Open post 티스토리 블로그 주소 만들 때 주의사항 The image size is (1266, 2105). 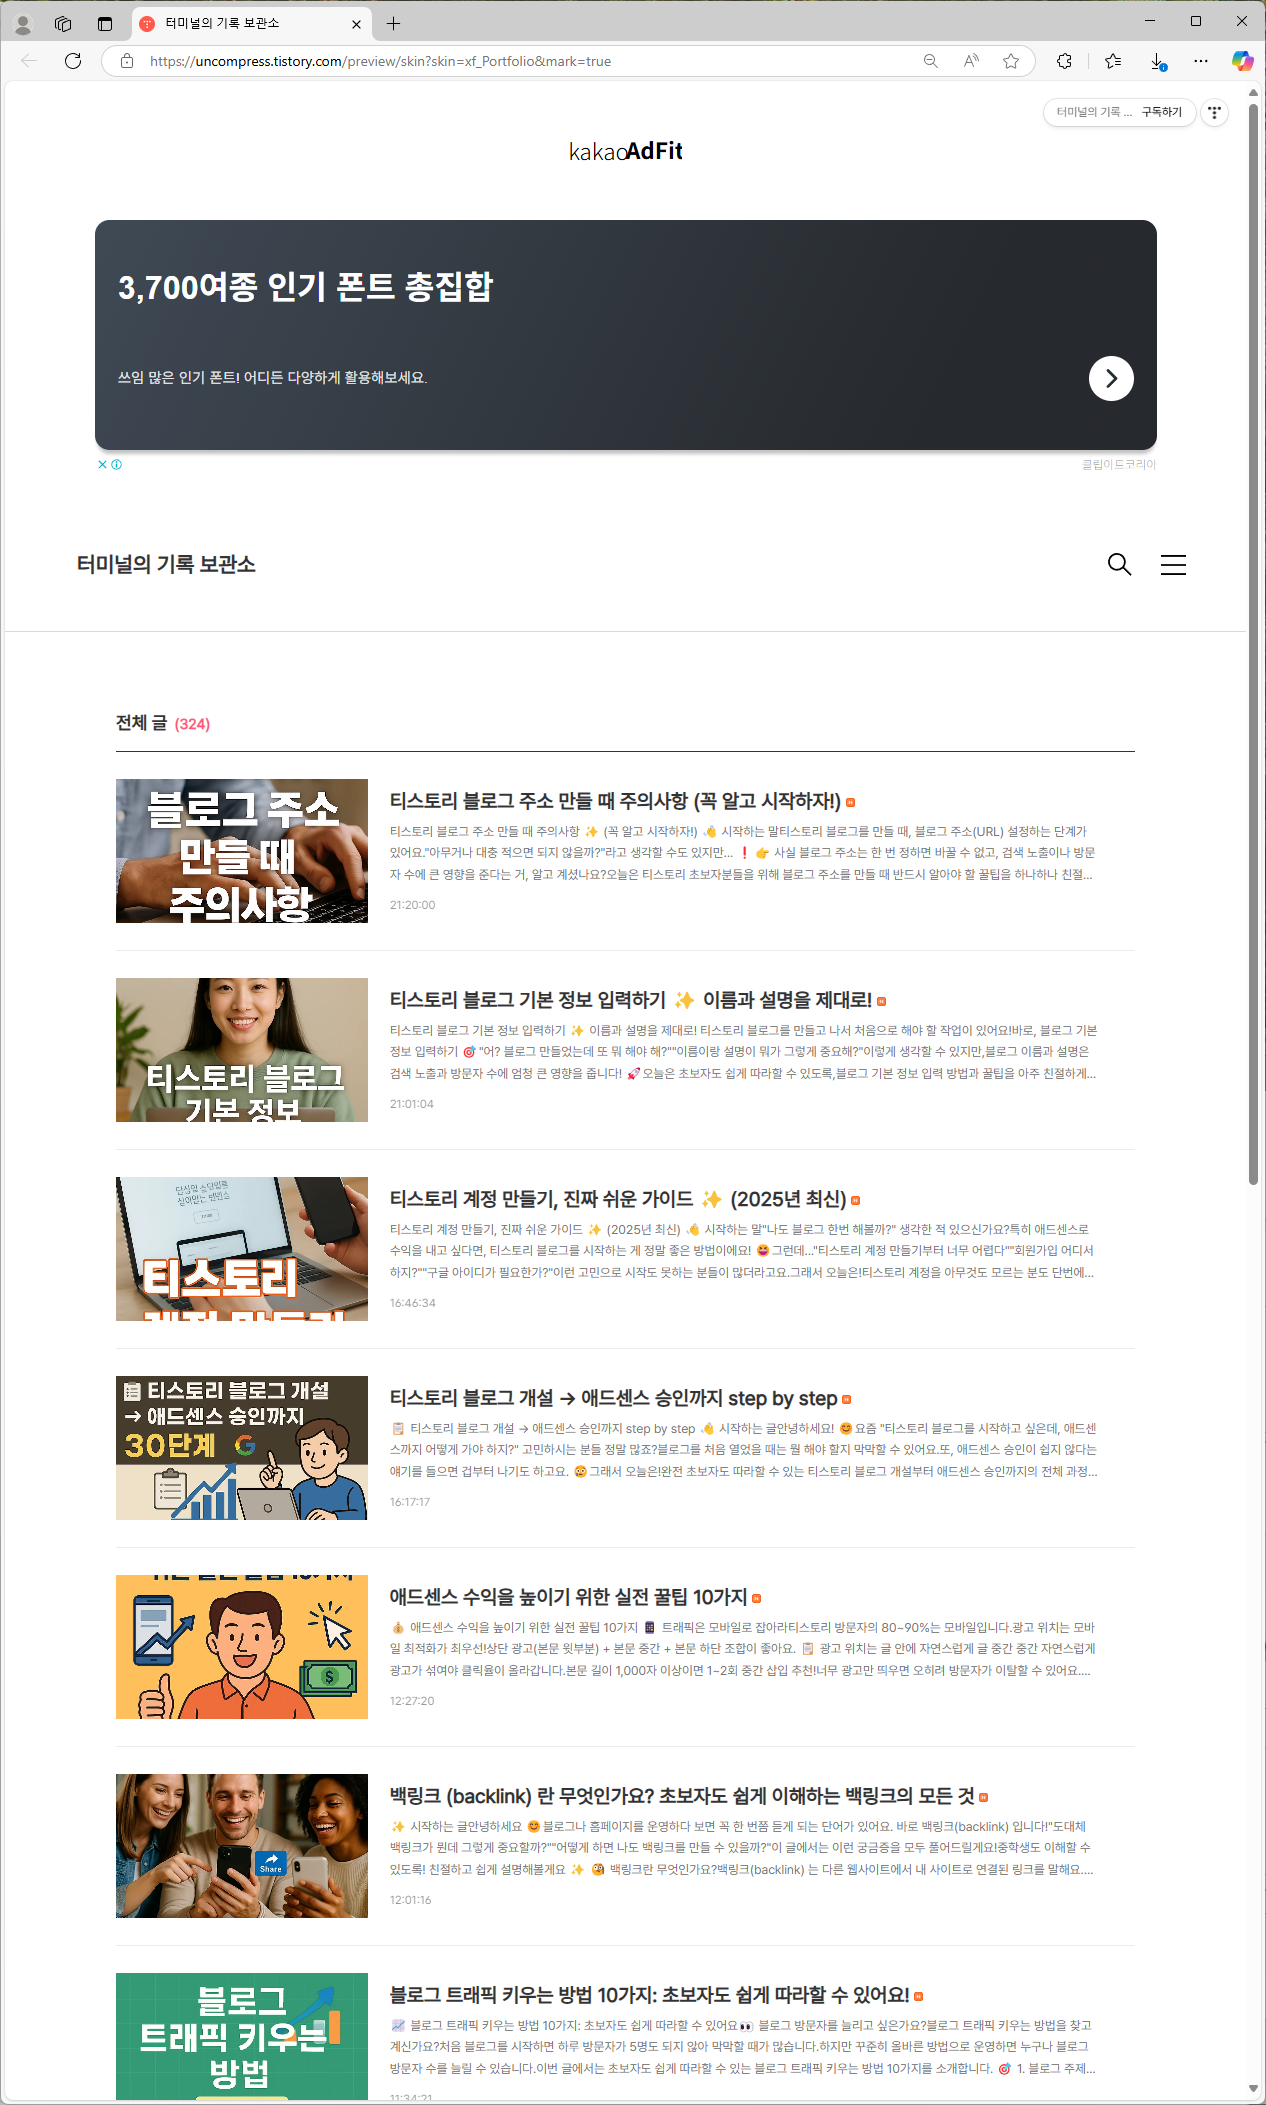(615, 801)
